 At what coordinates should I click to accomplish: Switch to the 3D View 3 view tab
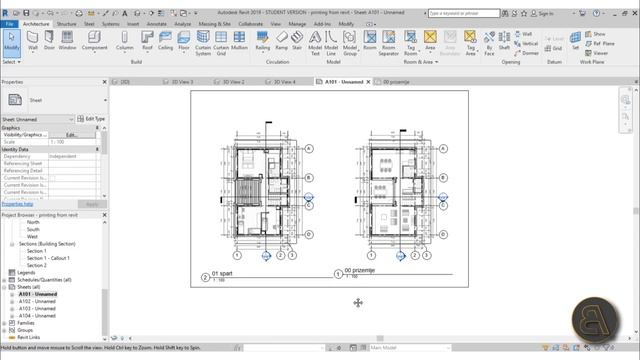182,82
